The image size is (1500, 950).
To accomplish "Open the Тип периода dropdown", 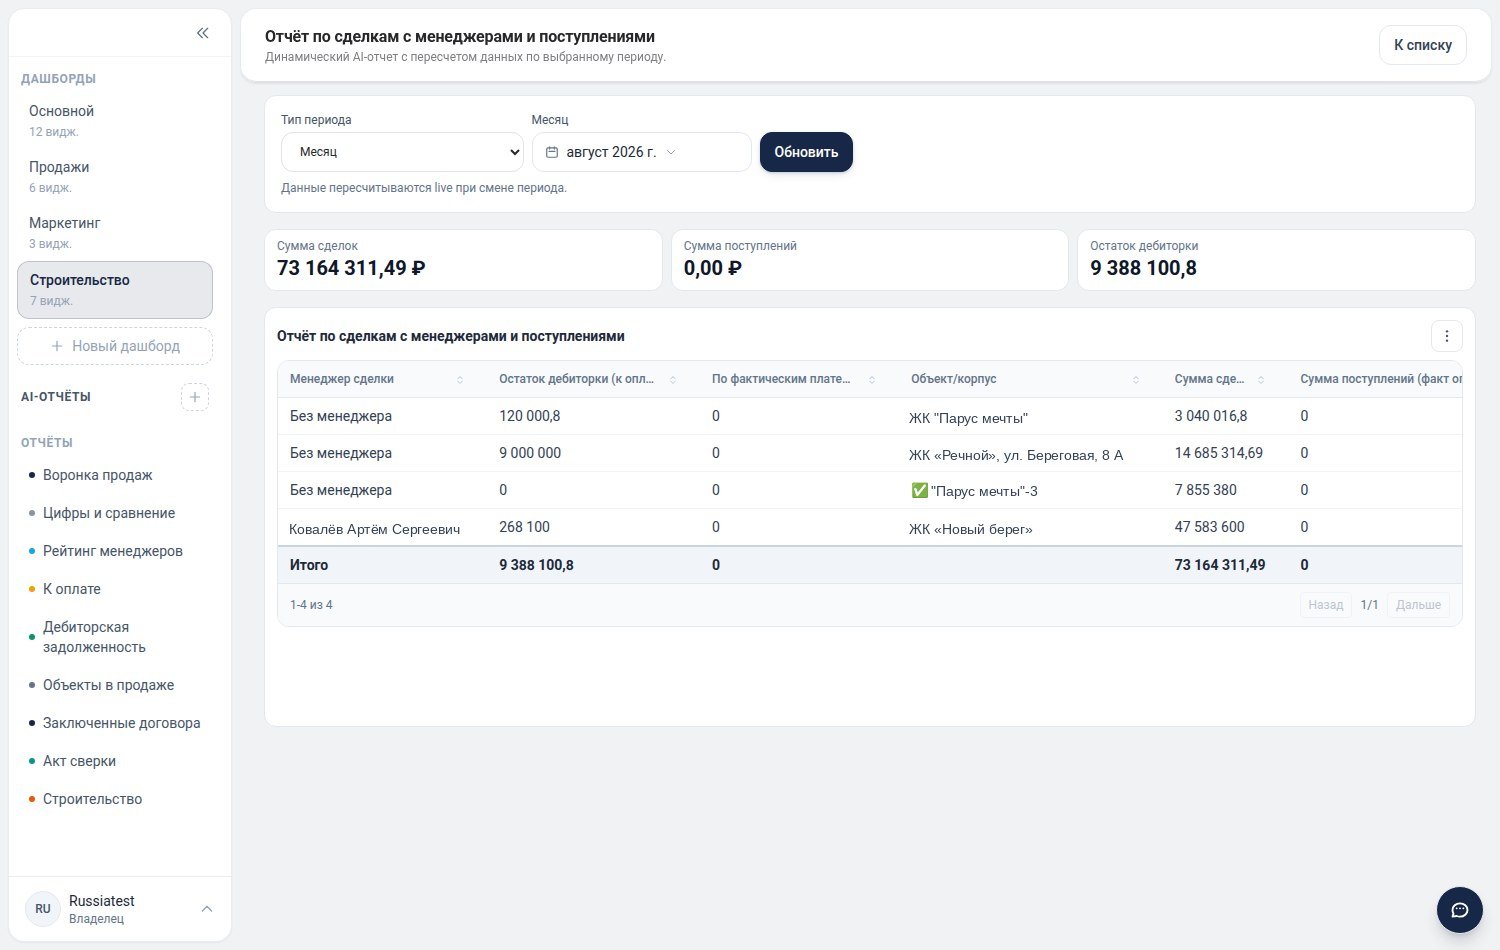I will pos(403,152).
